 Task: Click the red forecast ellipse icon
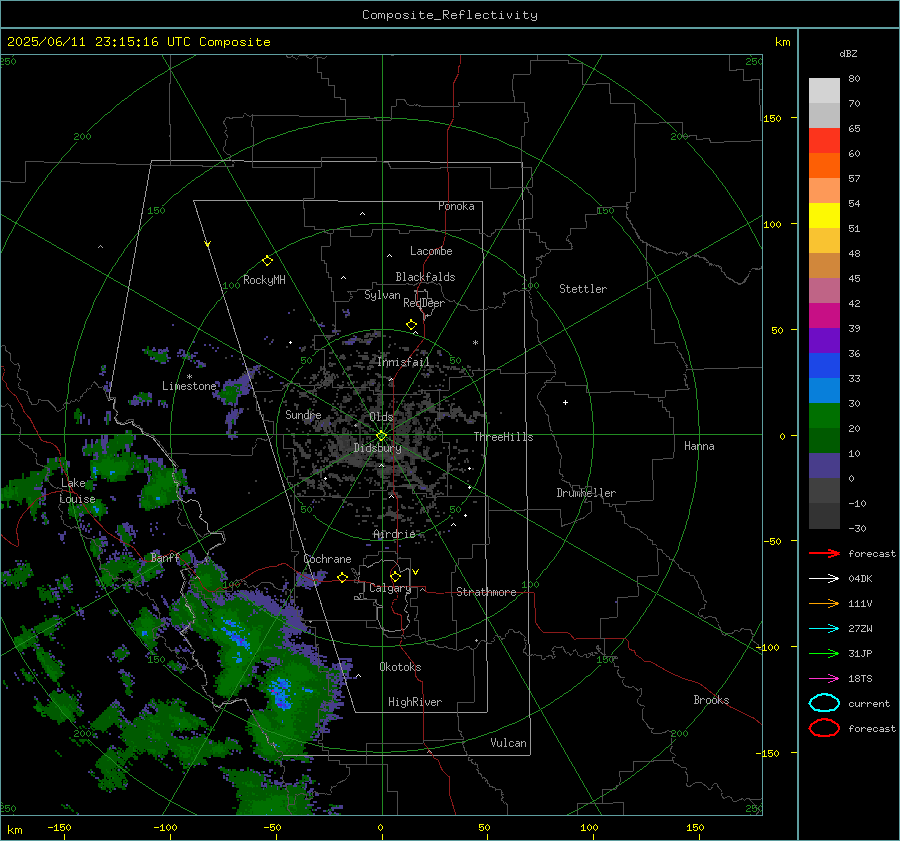coord(824,728)
